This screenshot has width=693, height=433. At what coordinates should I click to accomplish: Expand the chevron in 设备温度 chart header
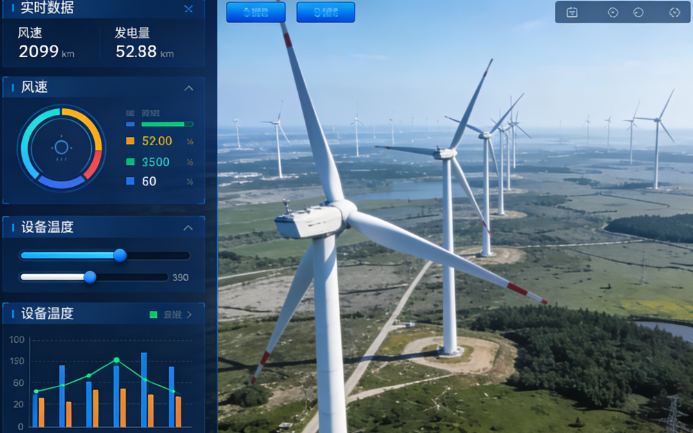pyautogui.click(x=189, y=314)
